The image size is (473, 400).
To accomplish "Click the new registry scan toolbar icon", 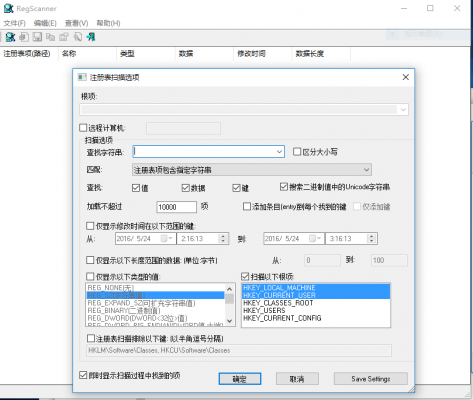I will click(x=10, y=37).
